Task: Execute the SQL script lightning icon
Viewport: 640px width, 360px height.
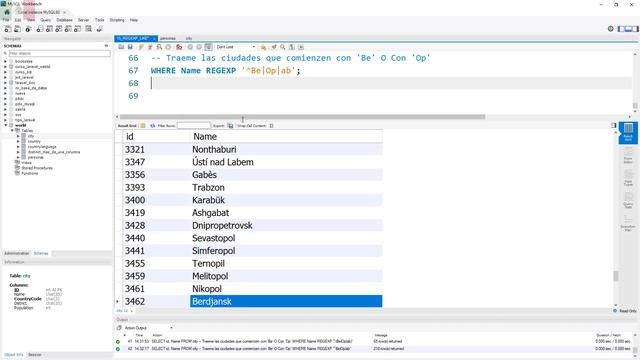Action: (141, 47)
